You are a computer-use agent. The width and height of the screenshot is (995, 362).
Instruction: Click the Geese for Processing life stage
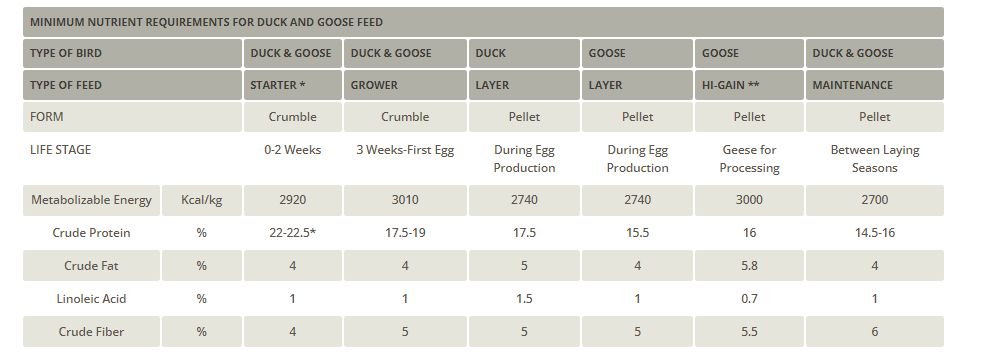click(x=749, y=159)
